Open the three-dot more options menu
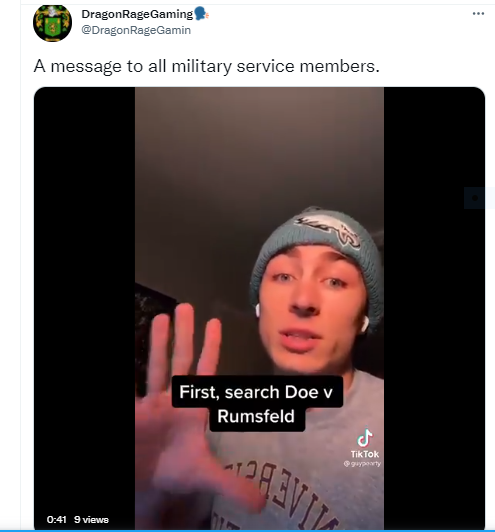The image size is (495, 532). (x=478, y=14)
